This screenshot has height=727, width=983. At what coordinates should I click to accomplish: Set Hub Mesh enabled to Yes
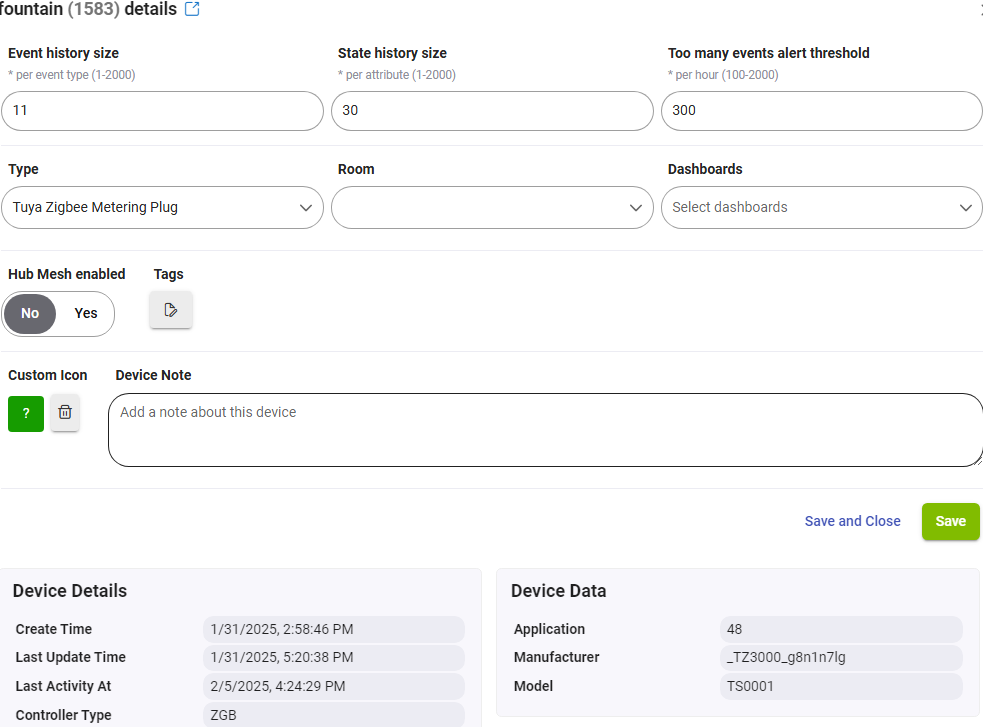[x=86, y=314]
